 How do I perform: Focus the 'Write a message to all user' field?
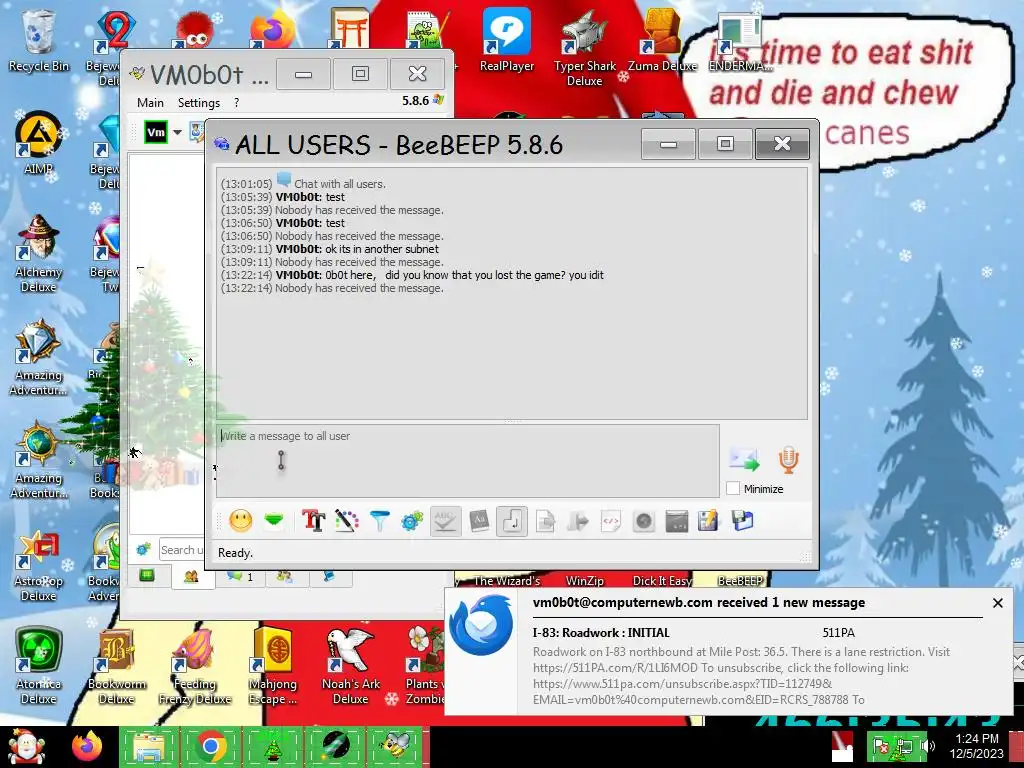[x=468, y=461]
